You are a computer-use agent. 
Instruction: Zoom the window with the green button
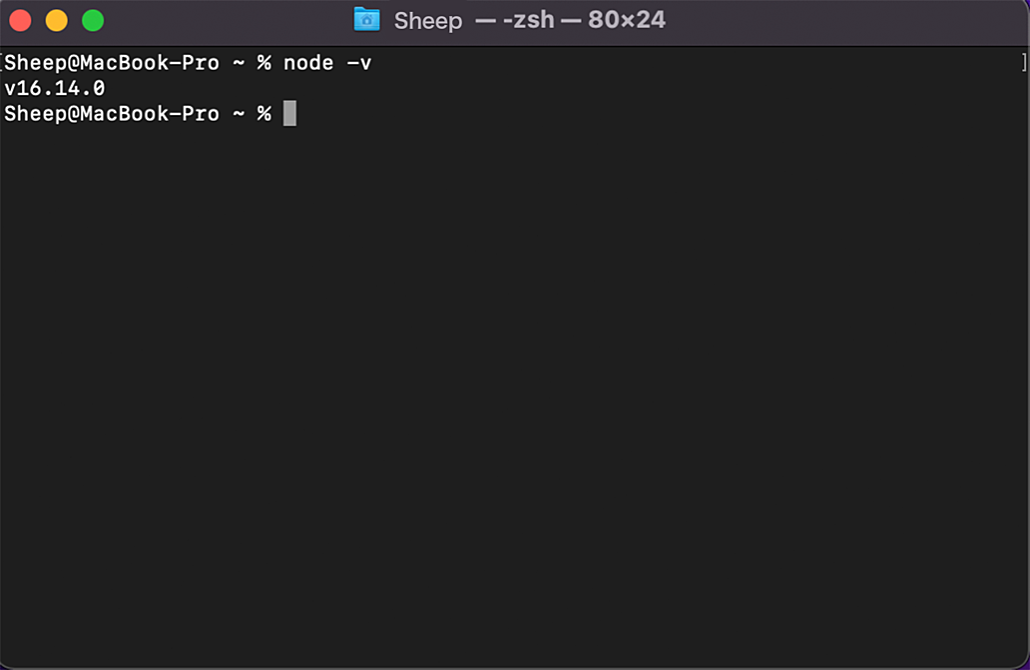pyautogui.click(x=93, y=20)
